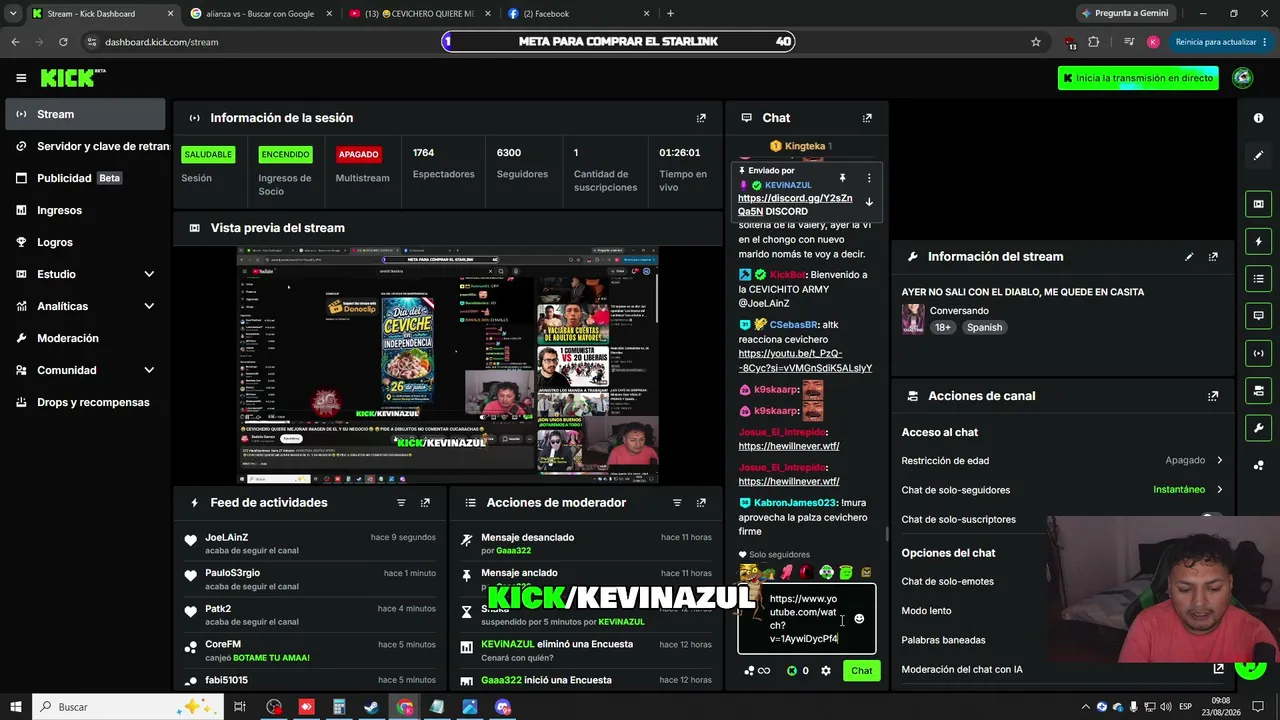Toggle the channel actions panel icon in right sidebar

1259,390
